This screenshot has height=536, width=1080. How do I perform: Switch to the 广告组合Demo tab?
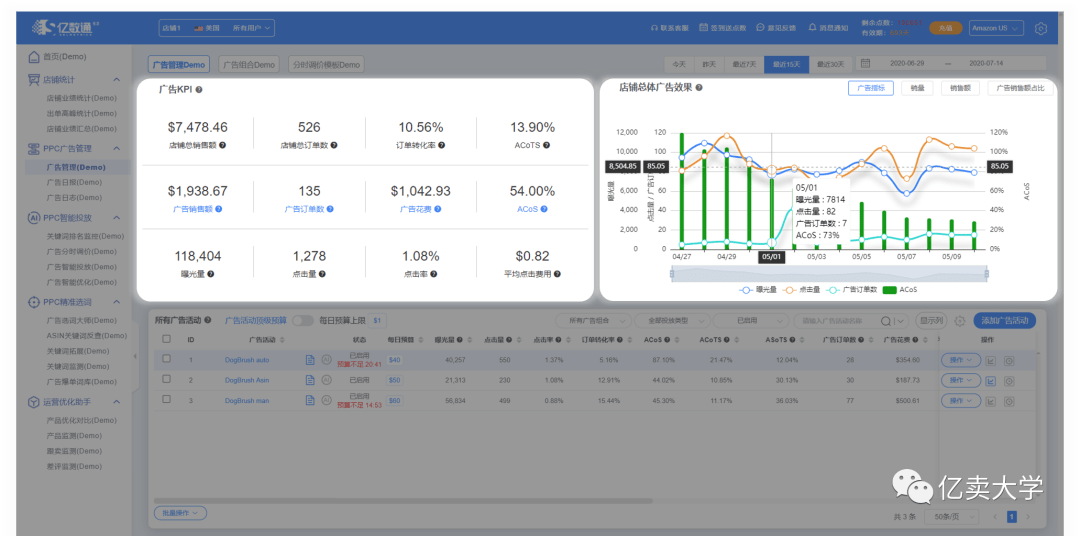[x=248, y=65]
